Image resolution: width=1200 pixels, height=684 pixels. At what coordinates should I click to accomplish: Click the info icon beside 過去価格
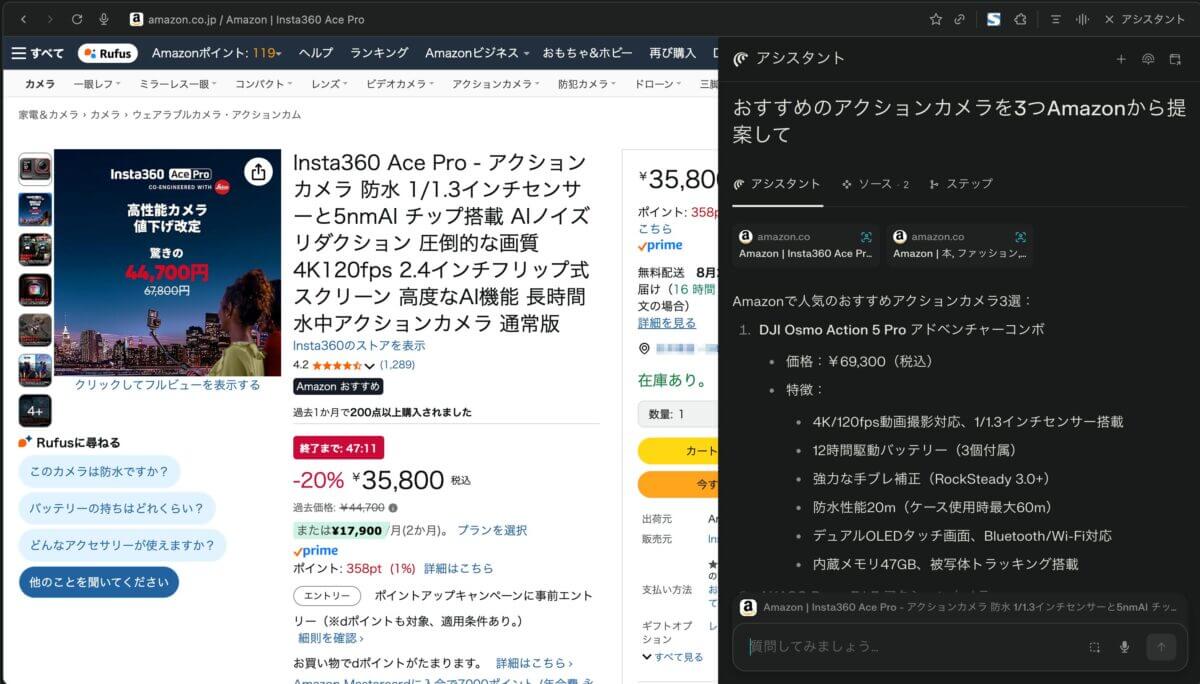[392, 508]
